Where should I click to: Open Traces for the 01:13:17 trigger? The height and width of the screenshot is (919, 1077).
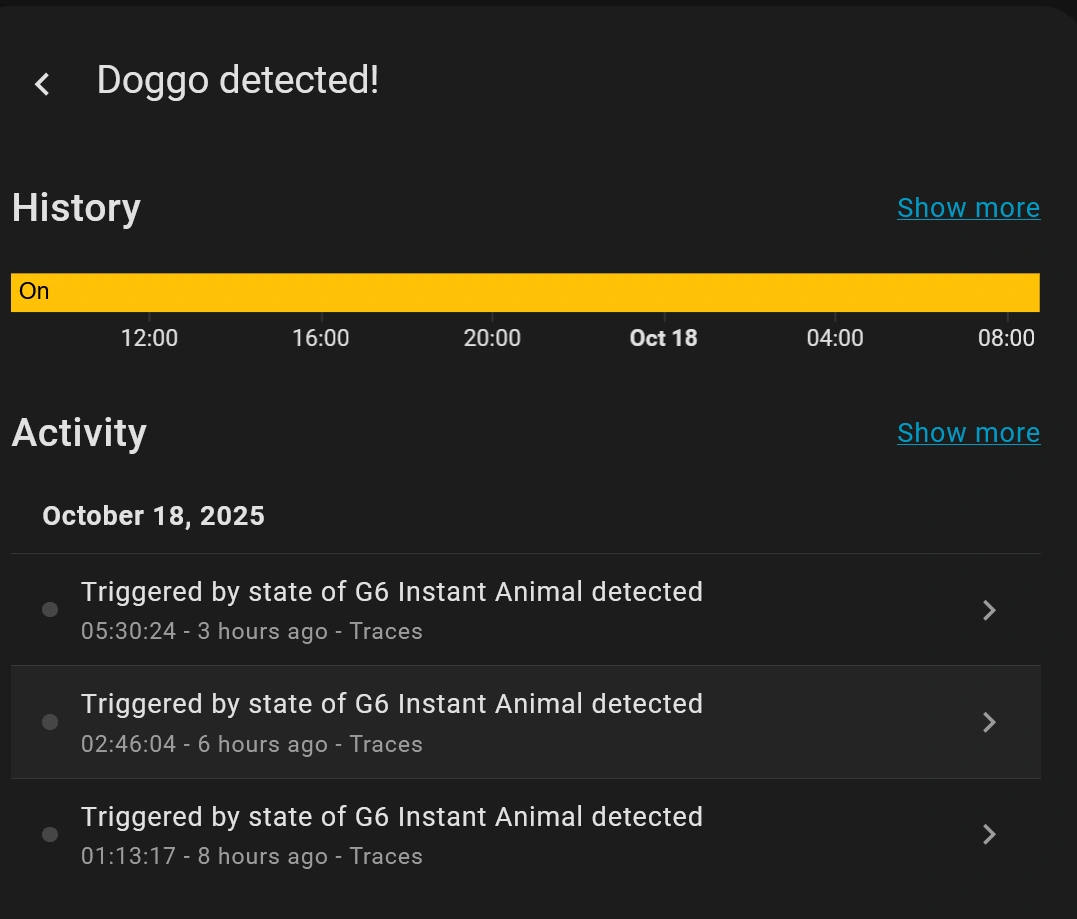[386, 857]
